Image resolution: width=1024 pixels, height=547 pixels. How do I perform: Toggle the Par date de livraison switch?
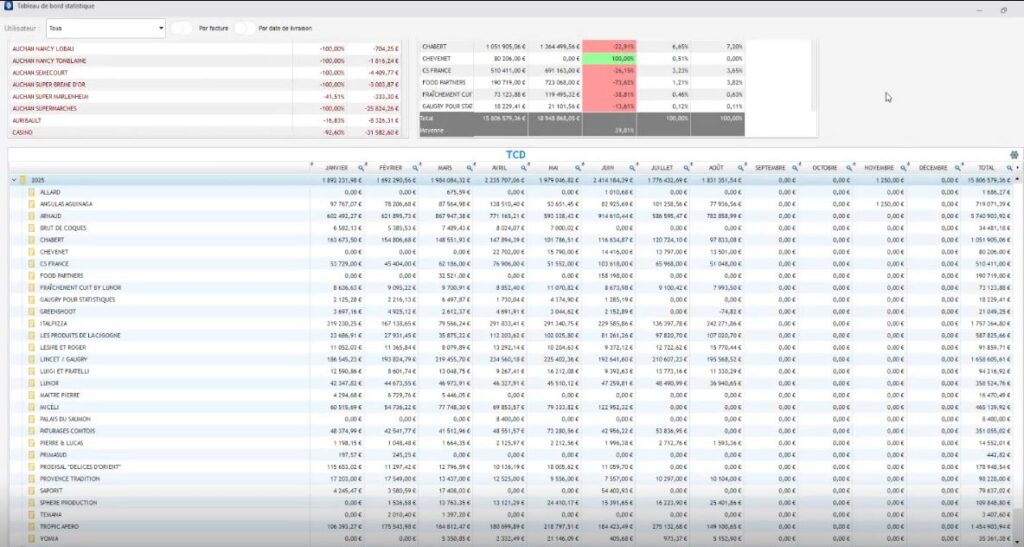[x=245, y=28]
